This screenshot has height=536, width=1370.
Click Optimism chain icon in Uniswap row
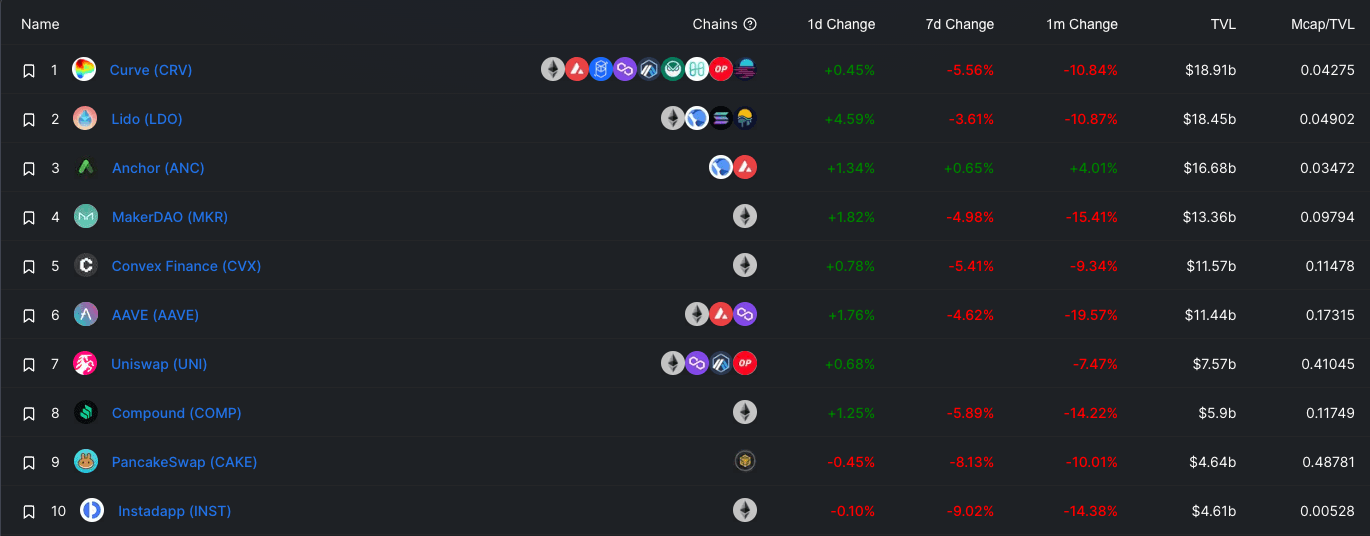pos(745,363)
